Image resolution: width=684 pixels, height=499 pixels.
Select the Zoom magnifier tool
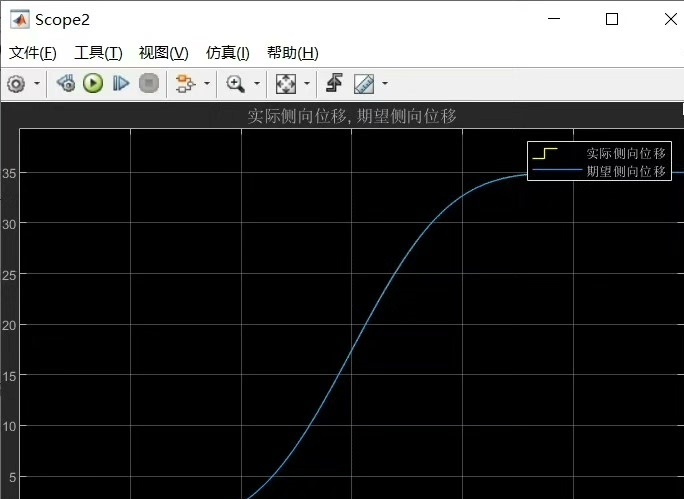click(x=236, y=83)
